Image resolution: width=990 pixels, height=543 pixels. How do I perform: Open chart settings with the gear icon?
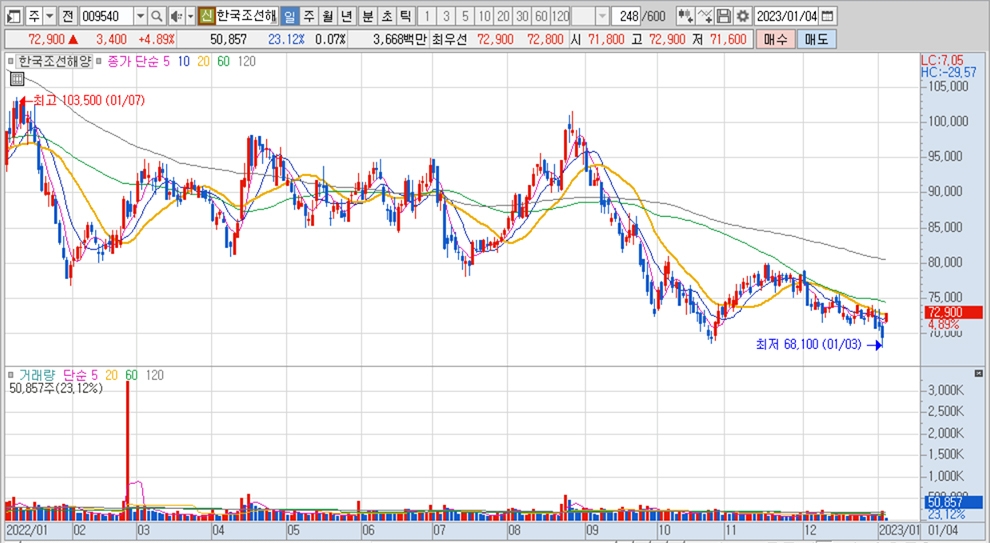click(743, 16)
